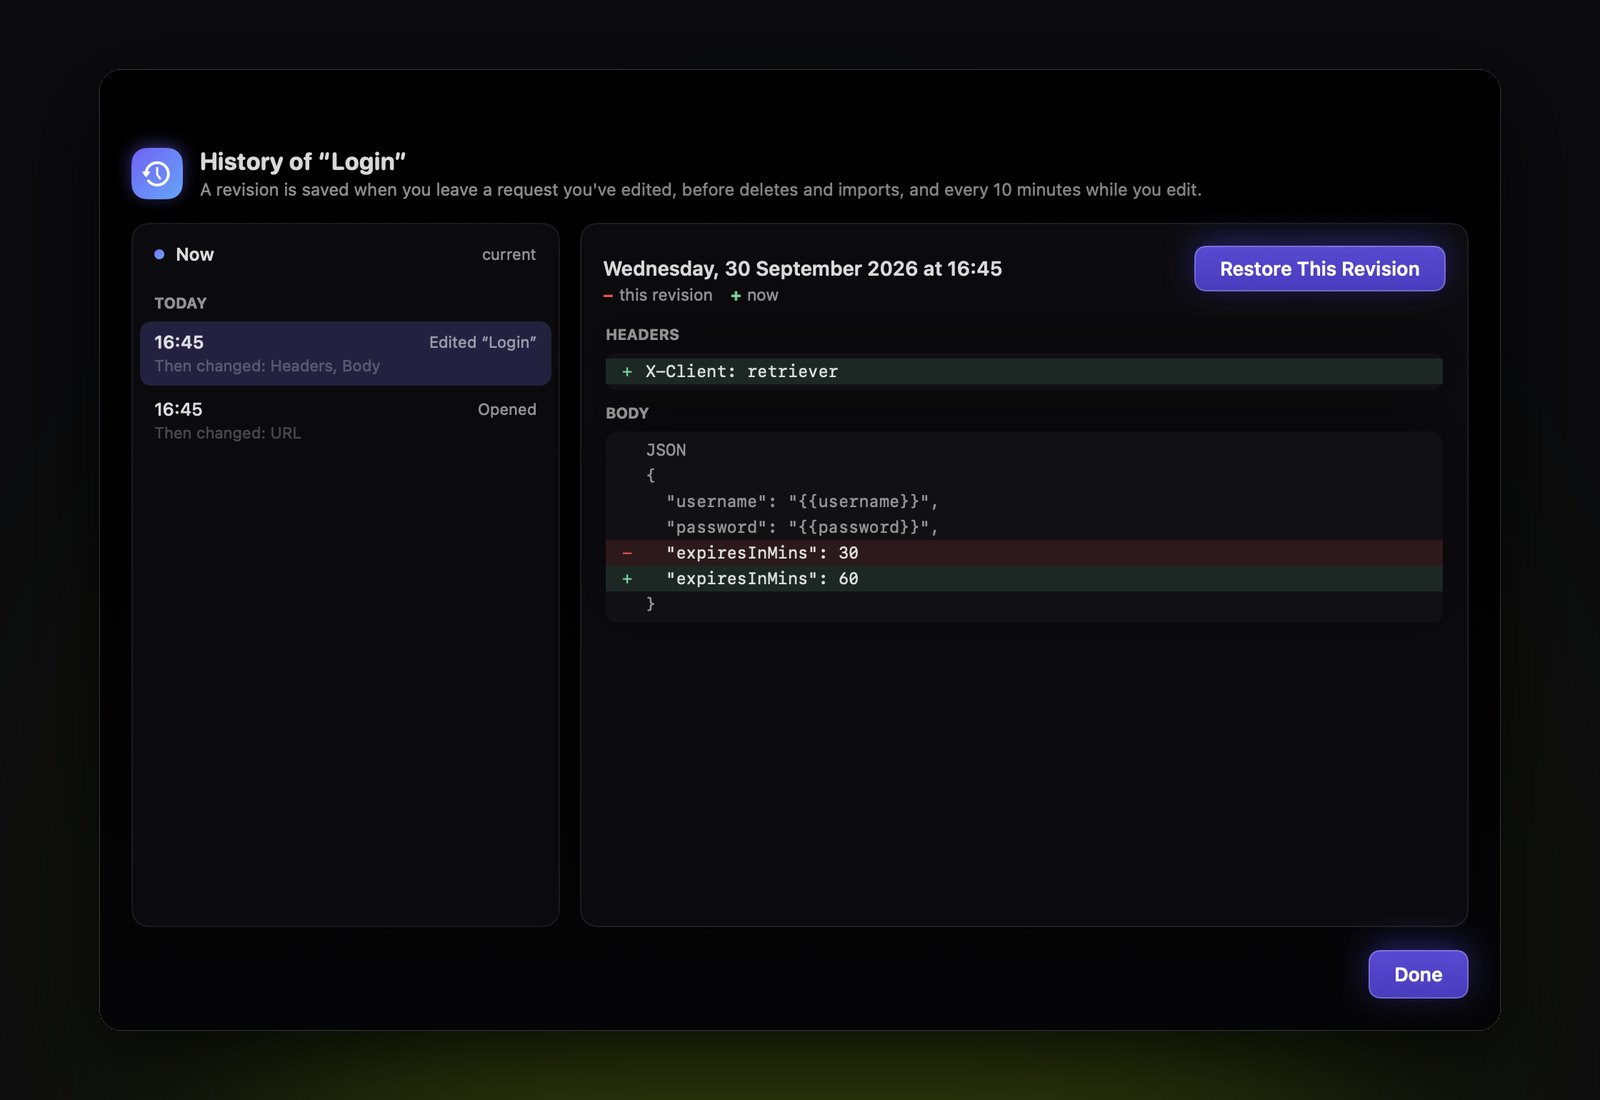The image size is (1600, 1100).
Task: Click the history clock icon
Action: pyautogui.click(x=157, y=174)
